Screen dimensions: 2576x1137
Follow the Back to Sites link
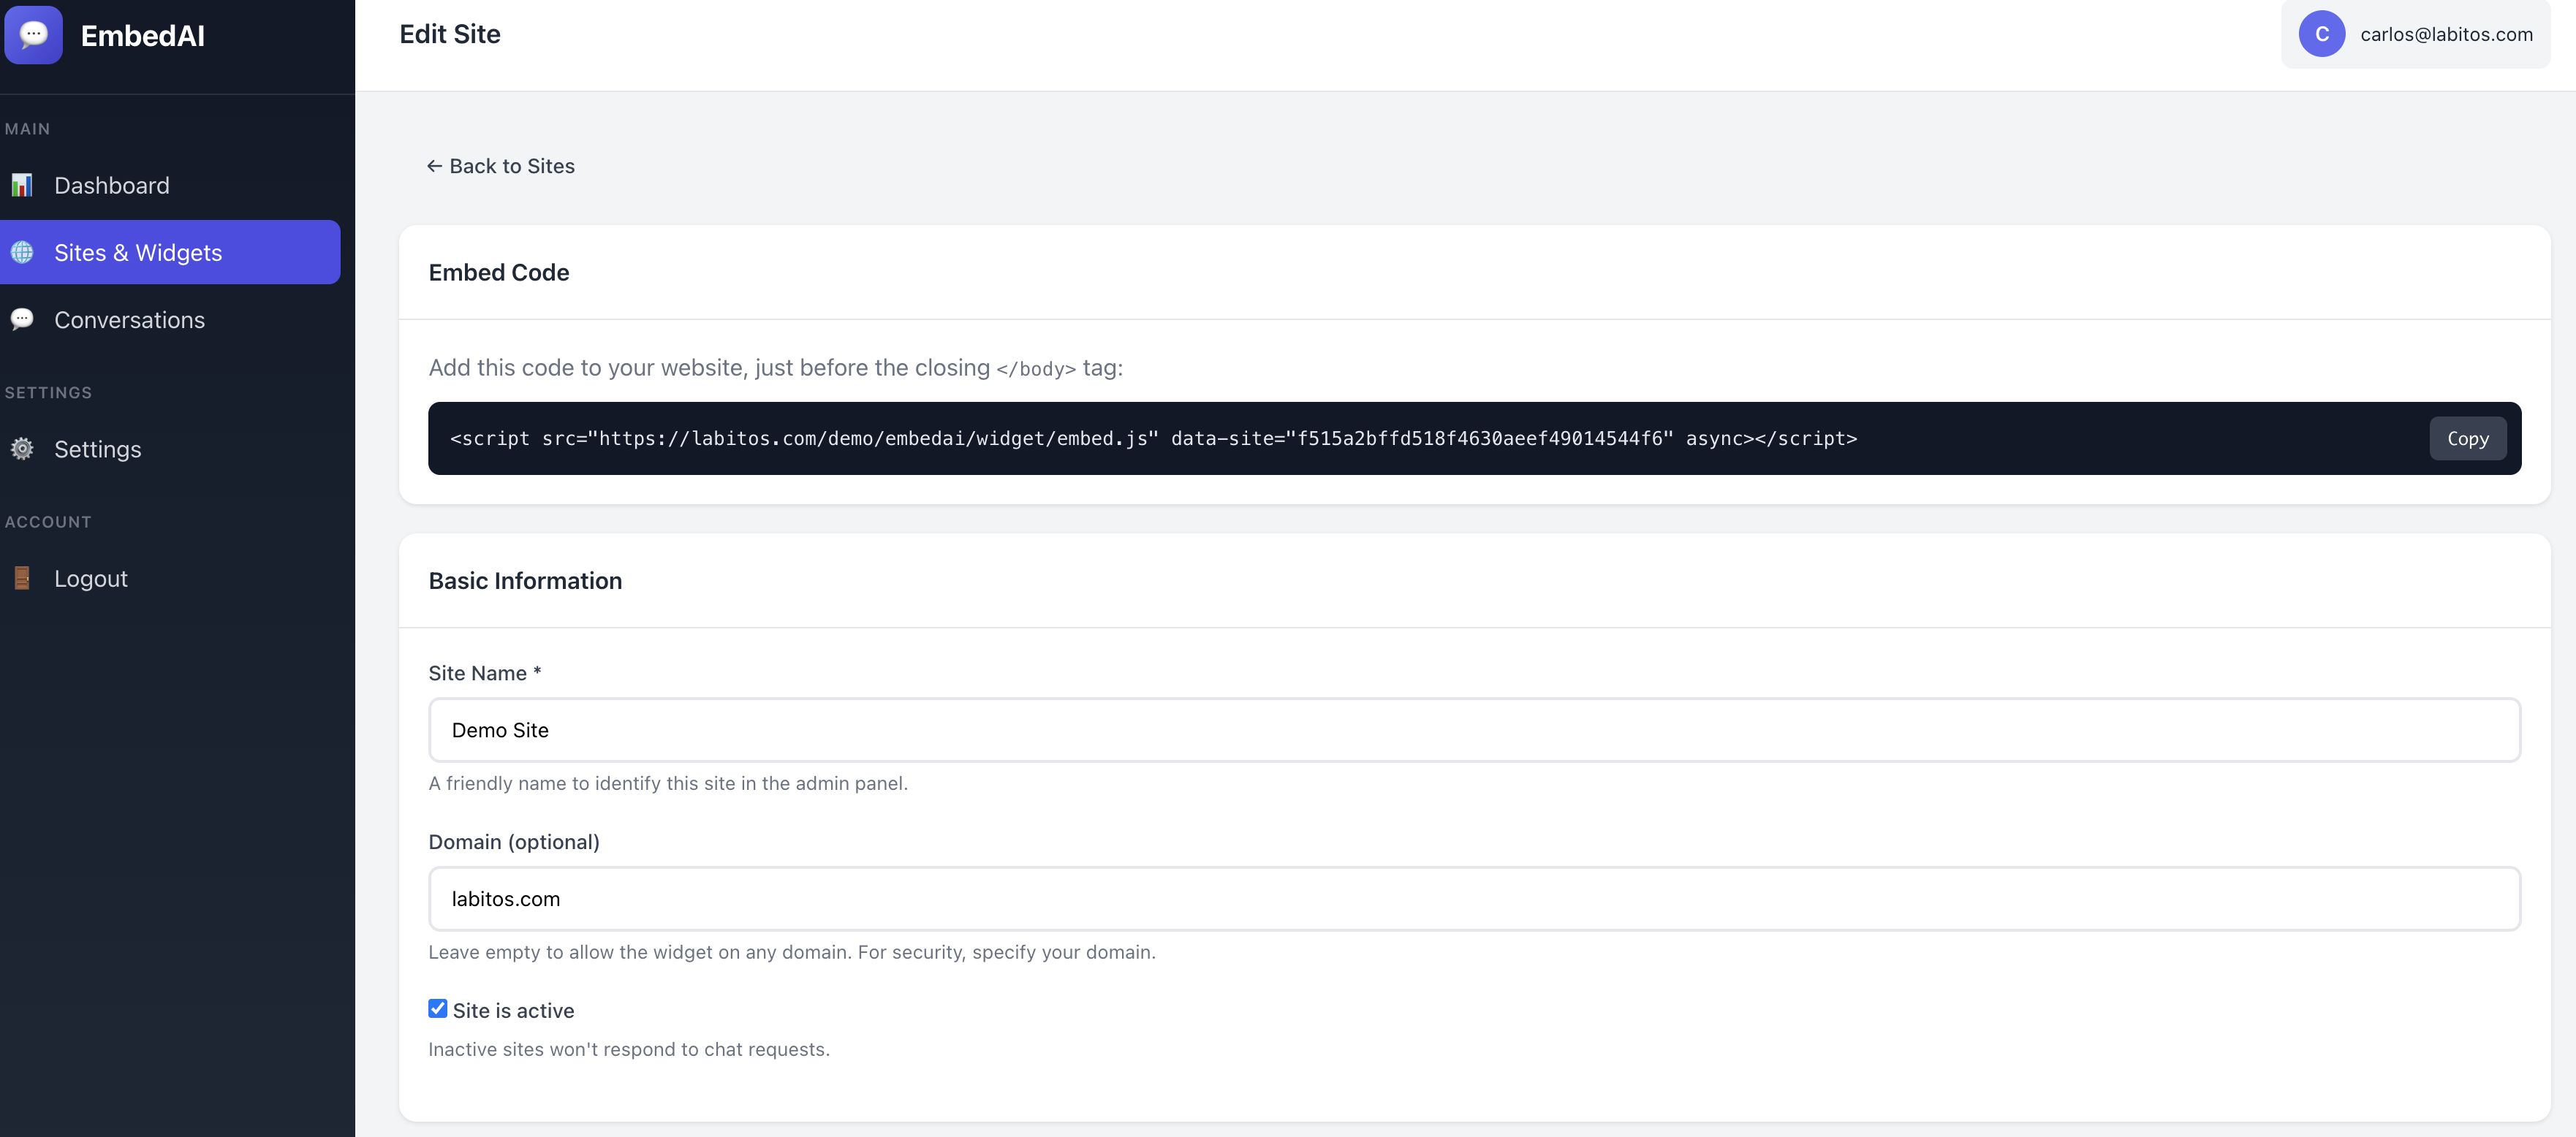512,166
